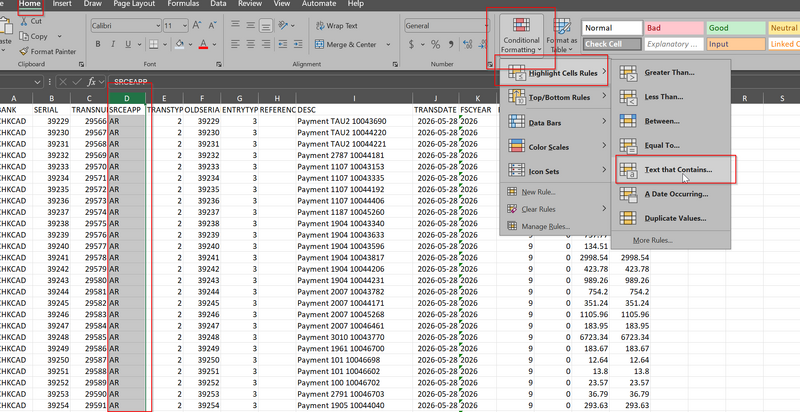Open the Merge & Center dropdown arrow
This screenshot has height=412, width=800.
click(388, 44)
